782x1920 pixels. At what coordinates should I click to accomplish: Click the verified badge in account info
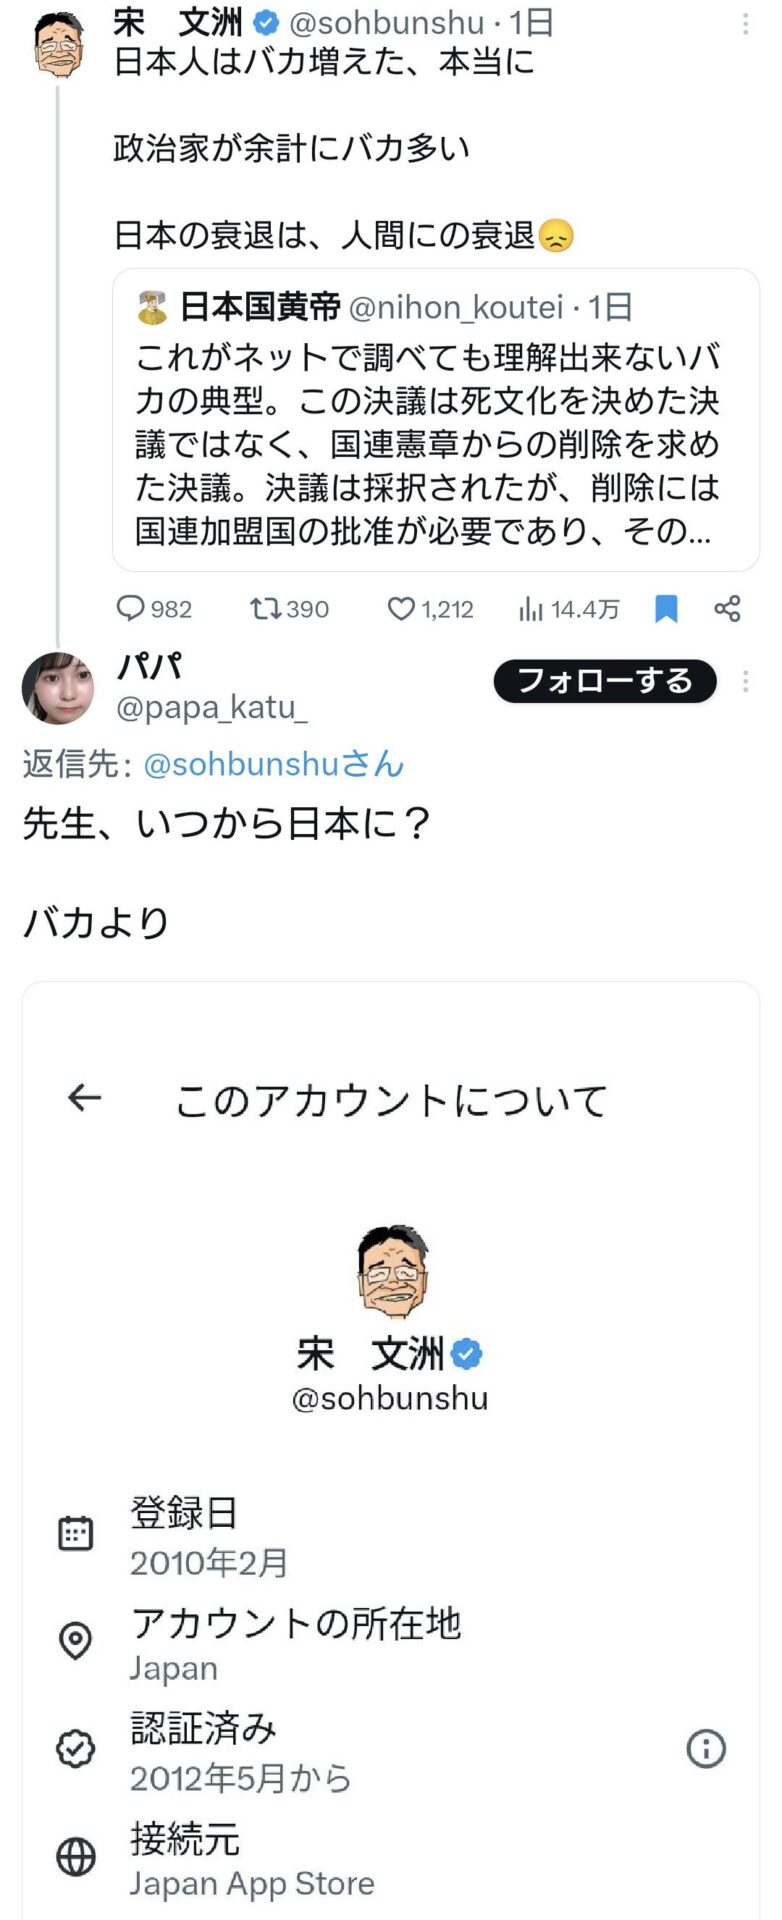467,1354
